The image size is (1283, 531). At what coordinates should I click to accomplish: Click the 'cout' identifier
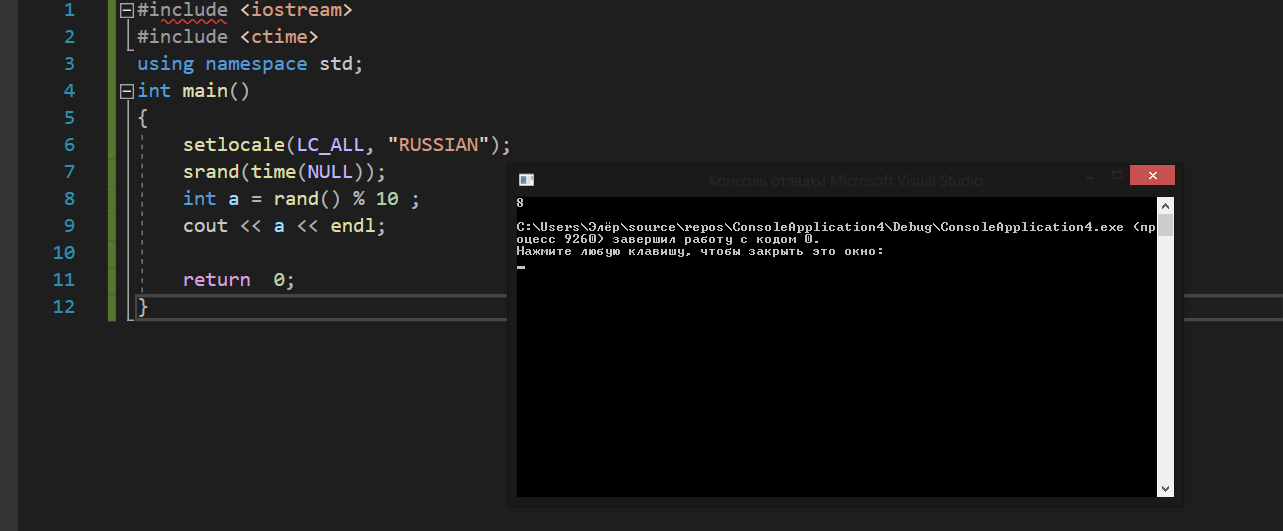pyautogui.click(x=205, y=226)
